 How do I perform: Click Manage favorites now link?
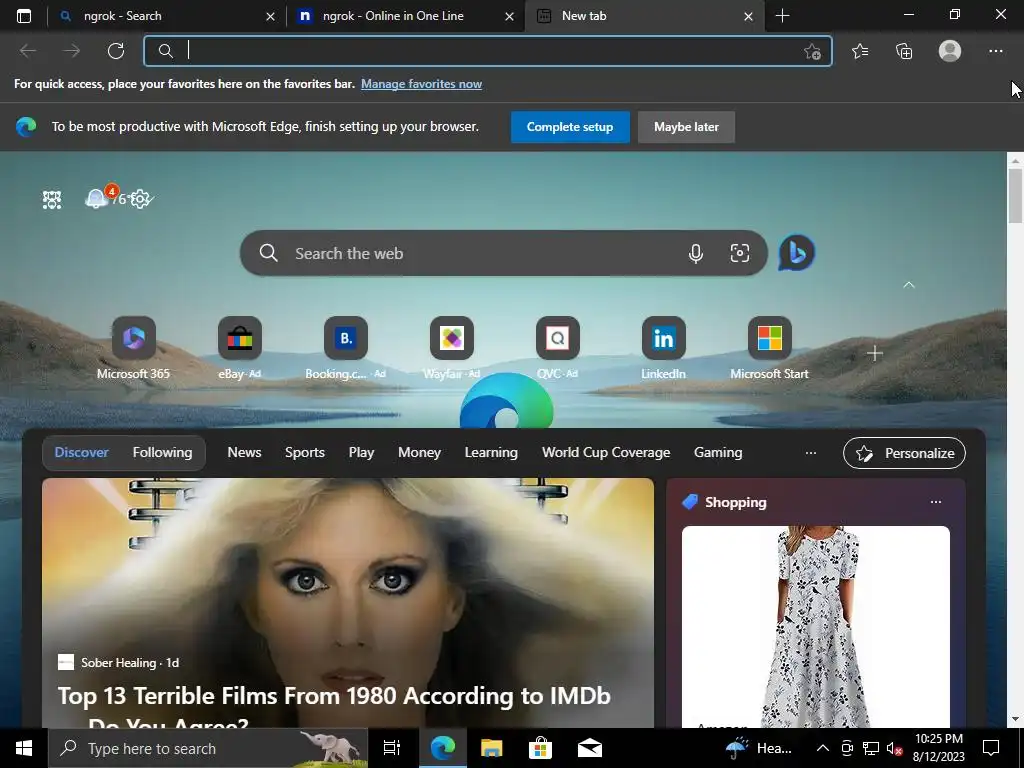pyautogui.click(x=421, y=84)
